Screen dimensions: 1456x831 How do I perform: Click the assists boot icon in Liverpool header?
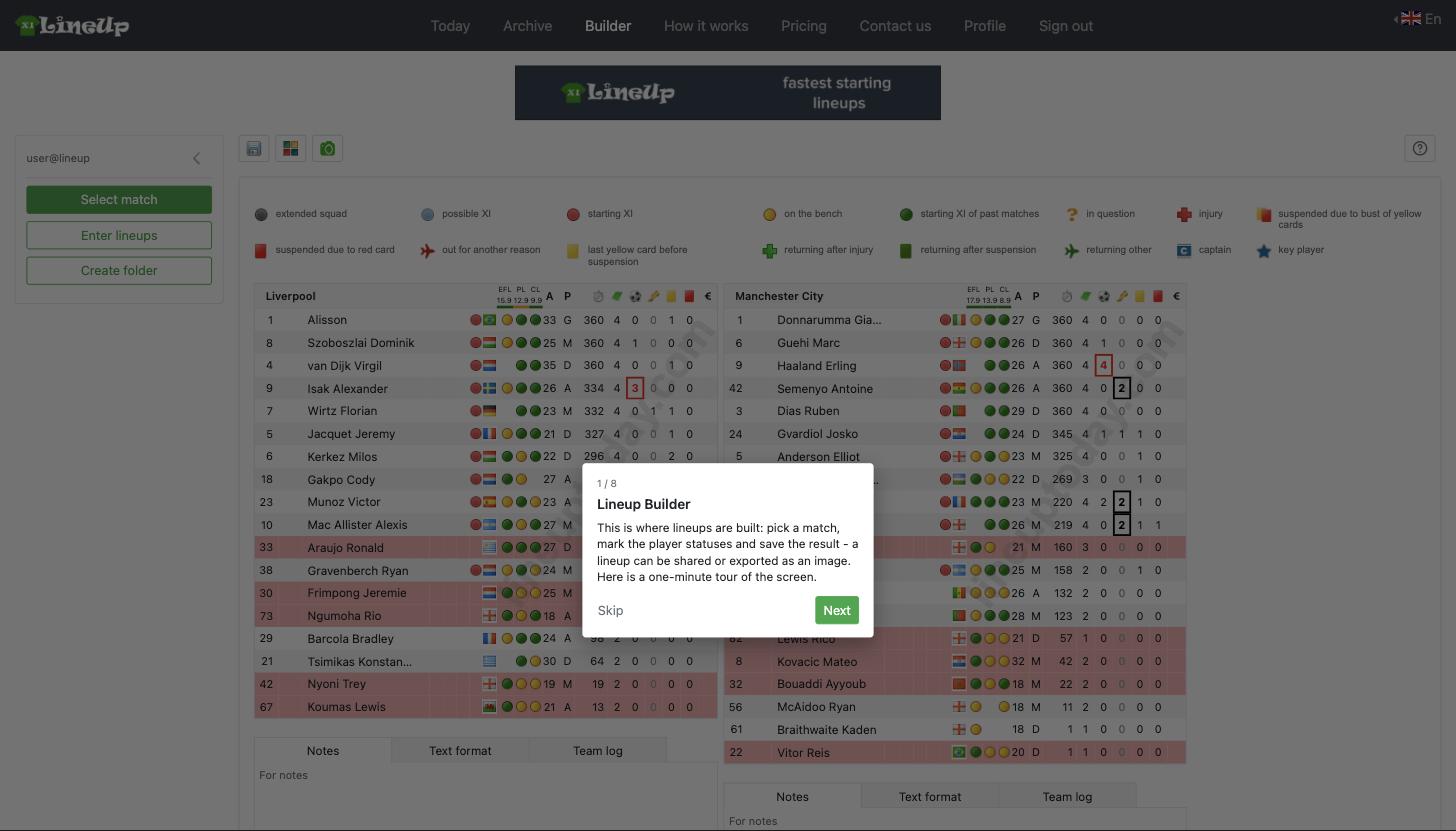point(653,296)
